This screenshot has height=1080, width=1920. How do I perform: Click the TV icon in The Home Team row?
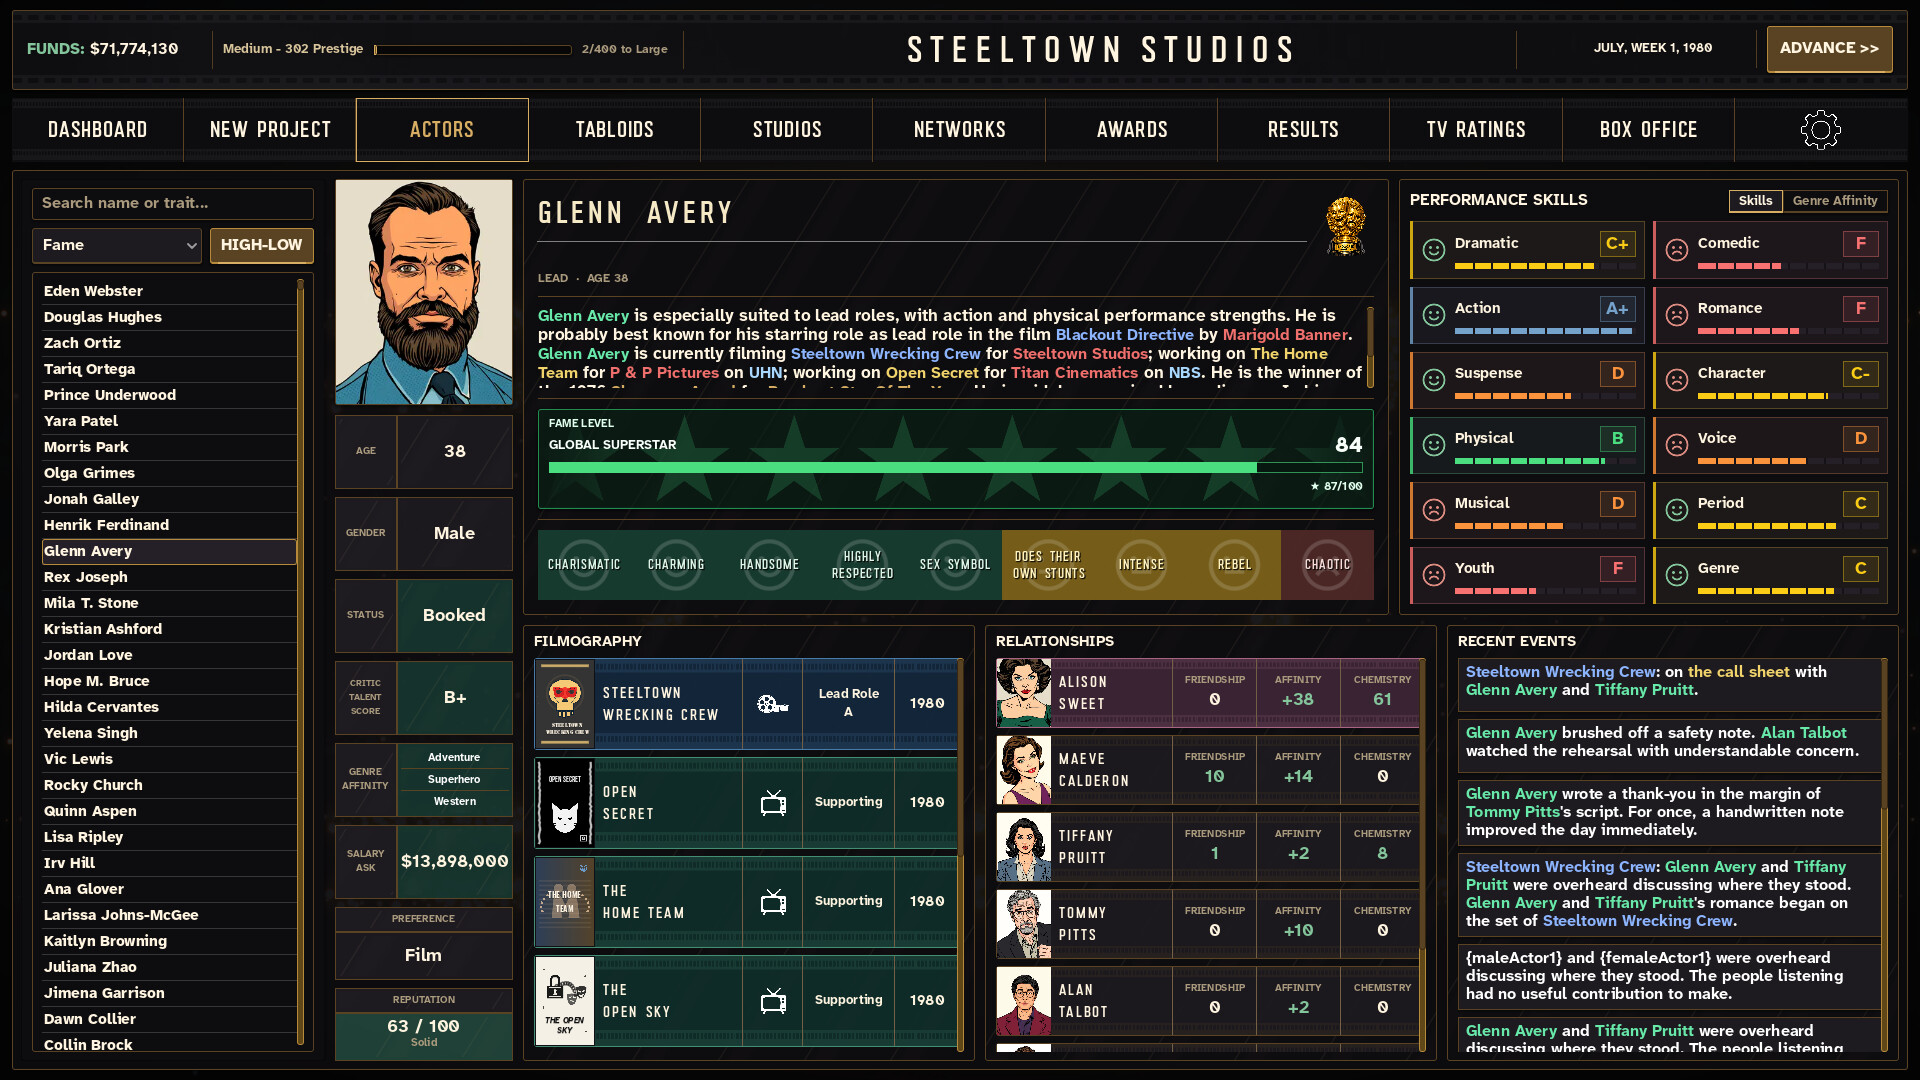click(x=772, y=901)
